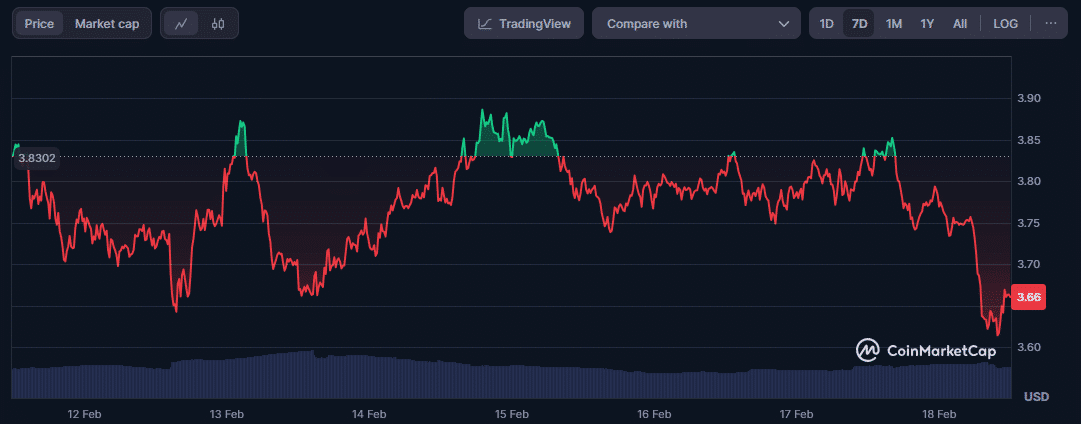Show the All time range
The image size is (1081, 424).
[960, 24]
